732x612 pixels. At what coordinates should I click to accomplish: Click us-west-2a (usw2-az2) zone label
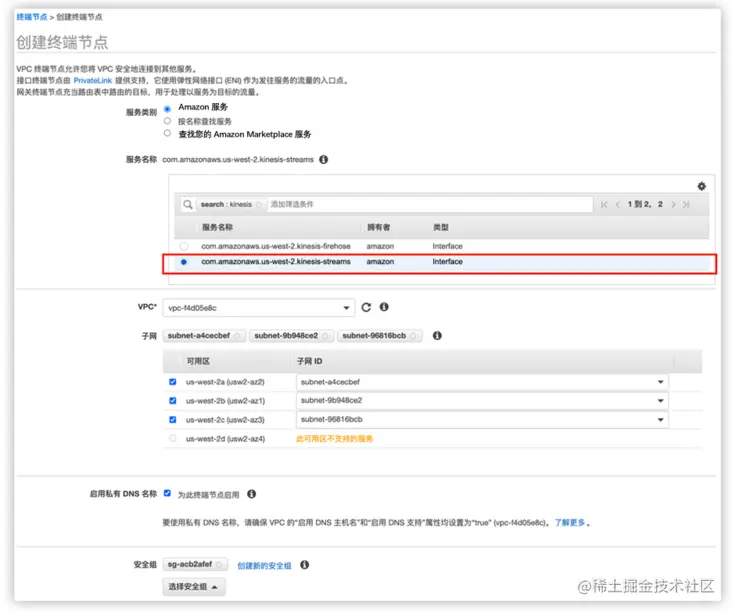tap(225, 382)
